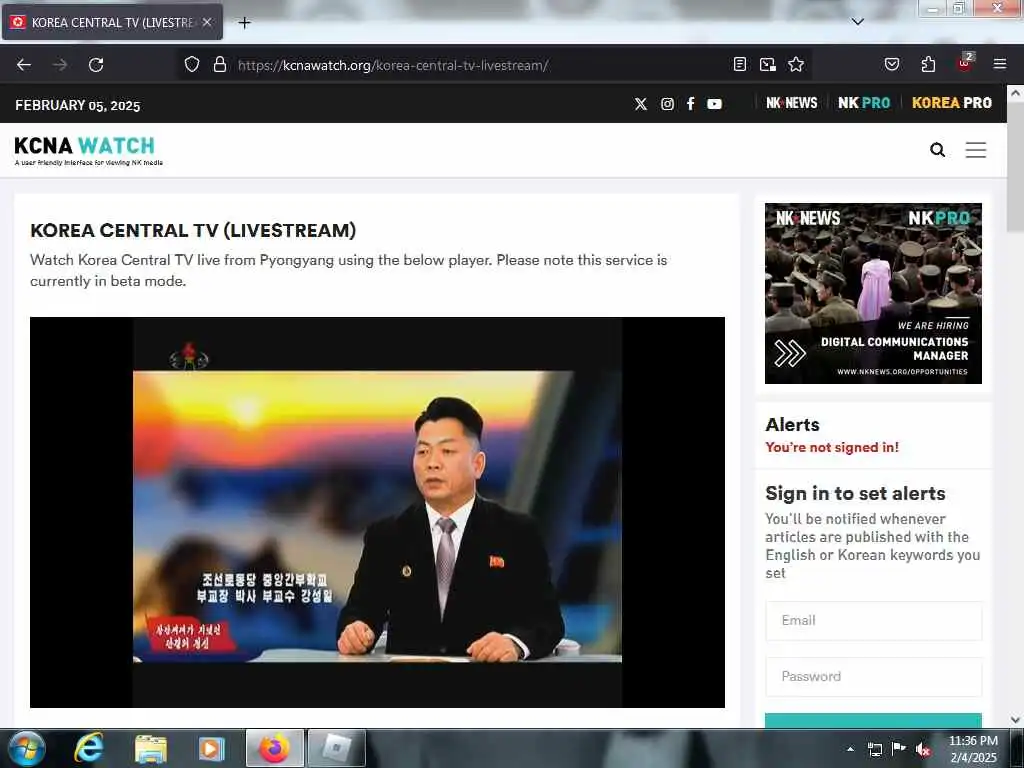Click the livestream video player
This screenshot has height=768, width=1024.
[377, 512]
